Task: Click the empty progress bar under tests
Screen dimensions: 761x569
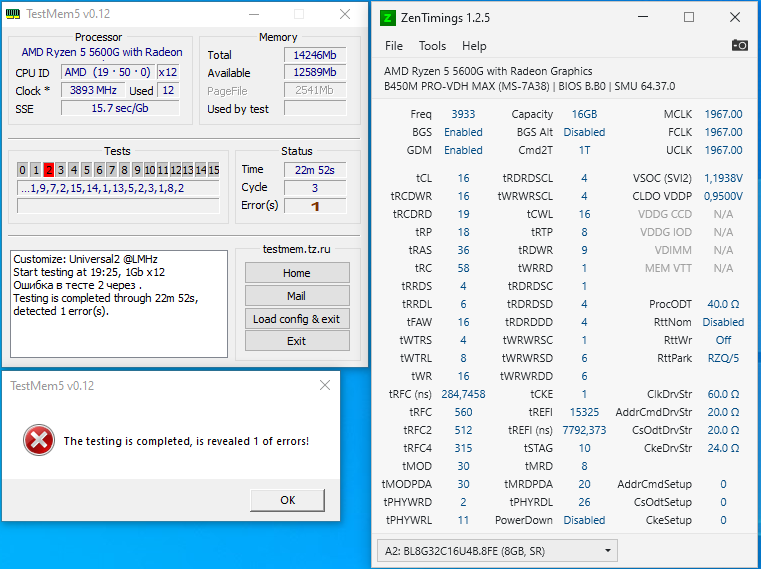Action: [x=118, y=206]
